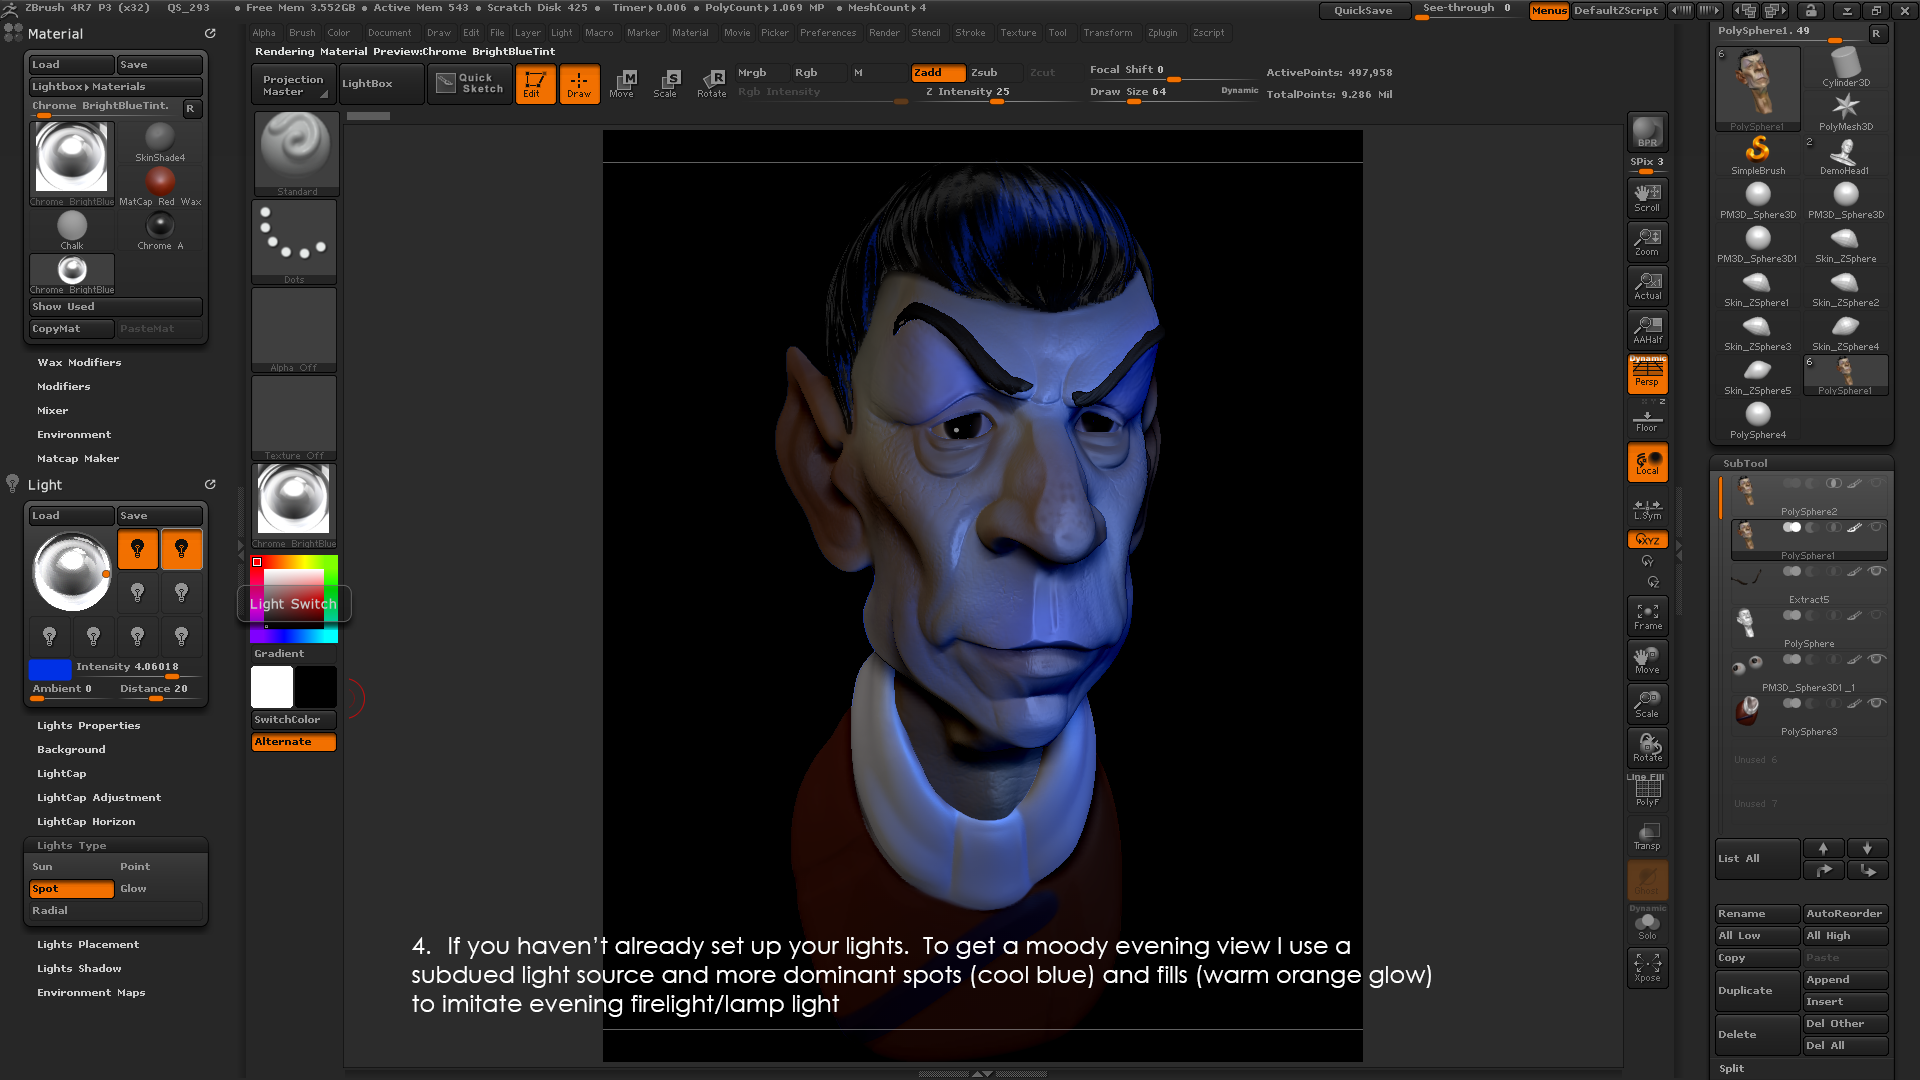Toggle the Persp perspective view icon
This screenshot has width=1920, height=1080.
1647,374
